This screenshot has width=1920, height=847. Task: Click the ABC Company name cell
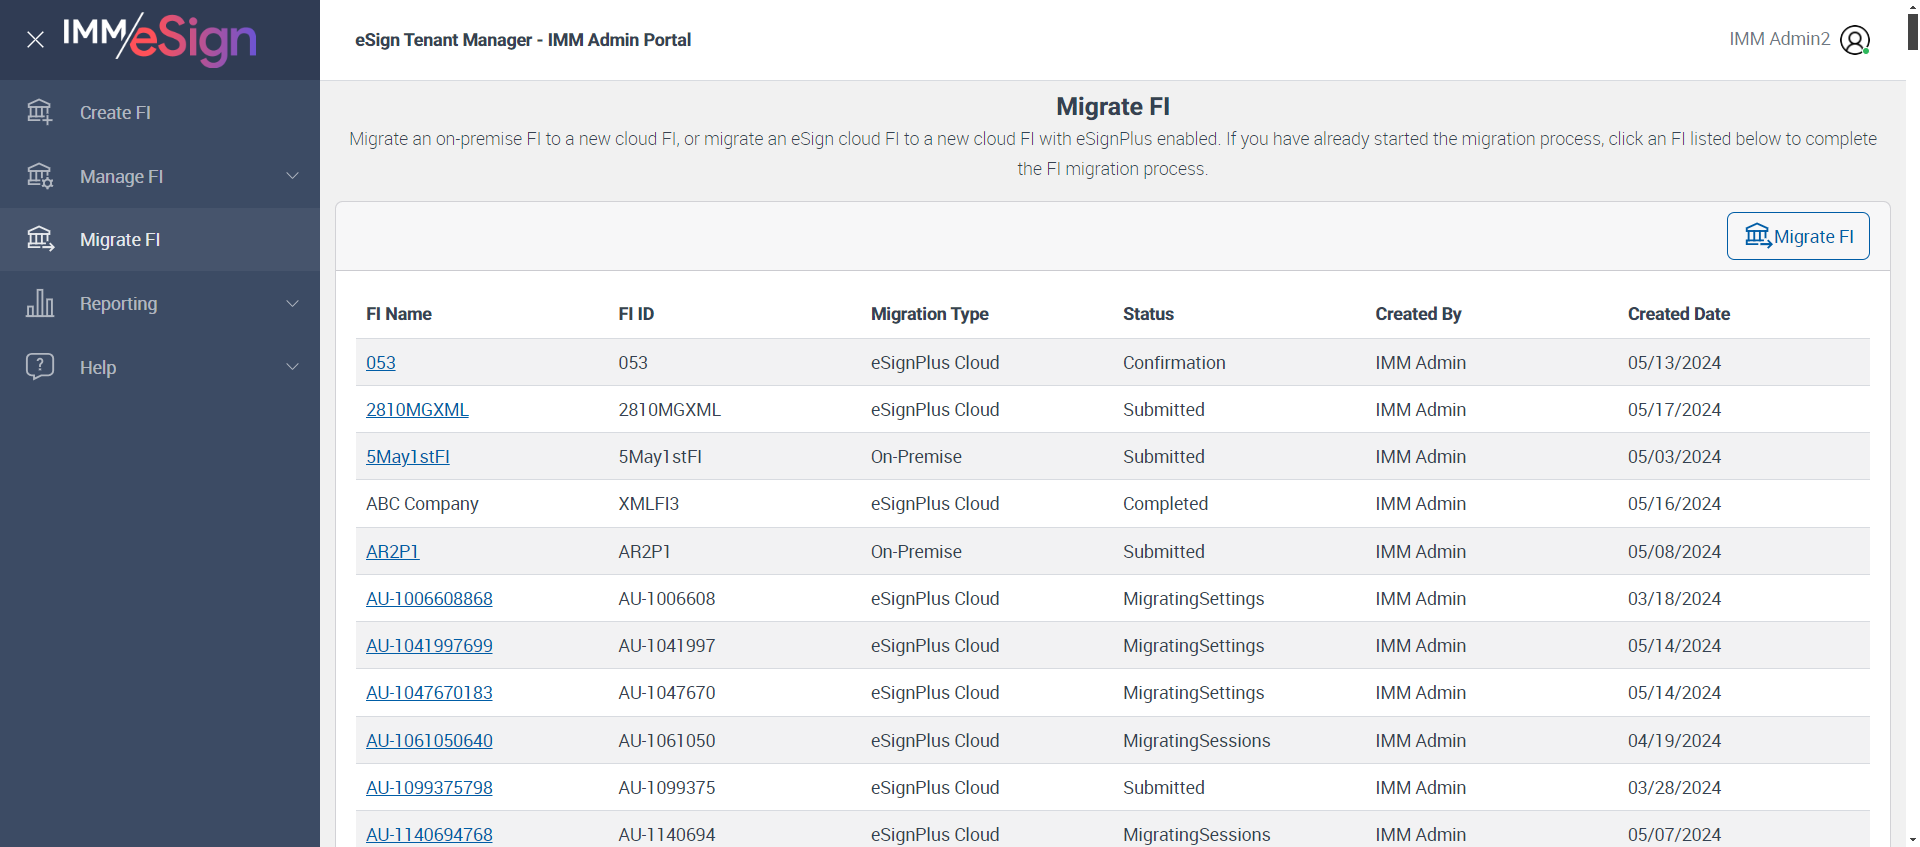tap(422, 504)
